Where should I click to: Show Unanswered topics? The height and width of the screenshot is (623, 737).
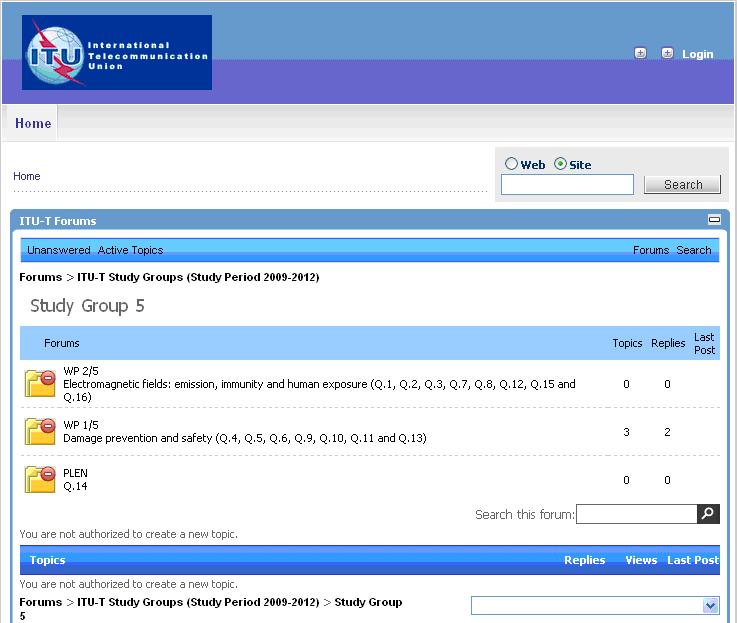(x=59, y=250)
